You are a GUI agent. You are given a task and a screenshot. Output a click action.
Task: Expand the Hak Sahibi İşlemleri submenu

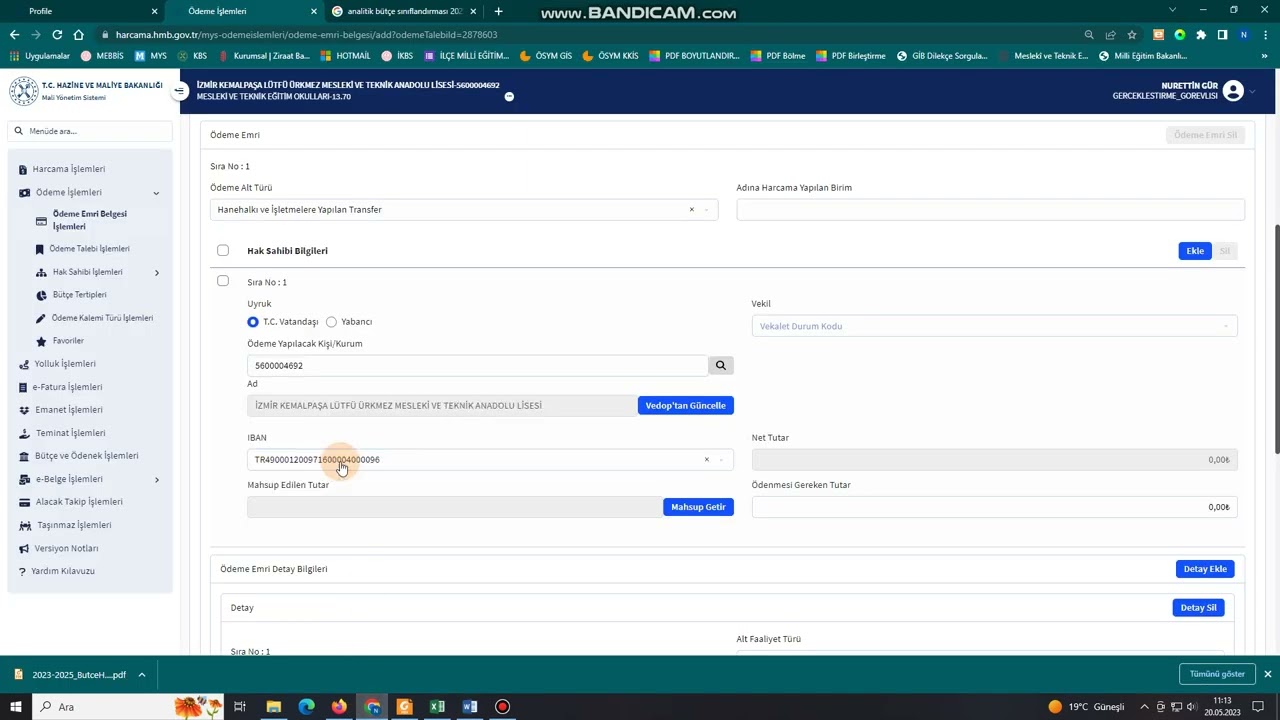coord(157,272)
